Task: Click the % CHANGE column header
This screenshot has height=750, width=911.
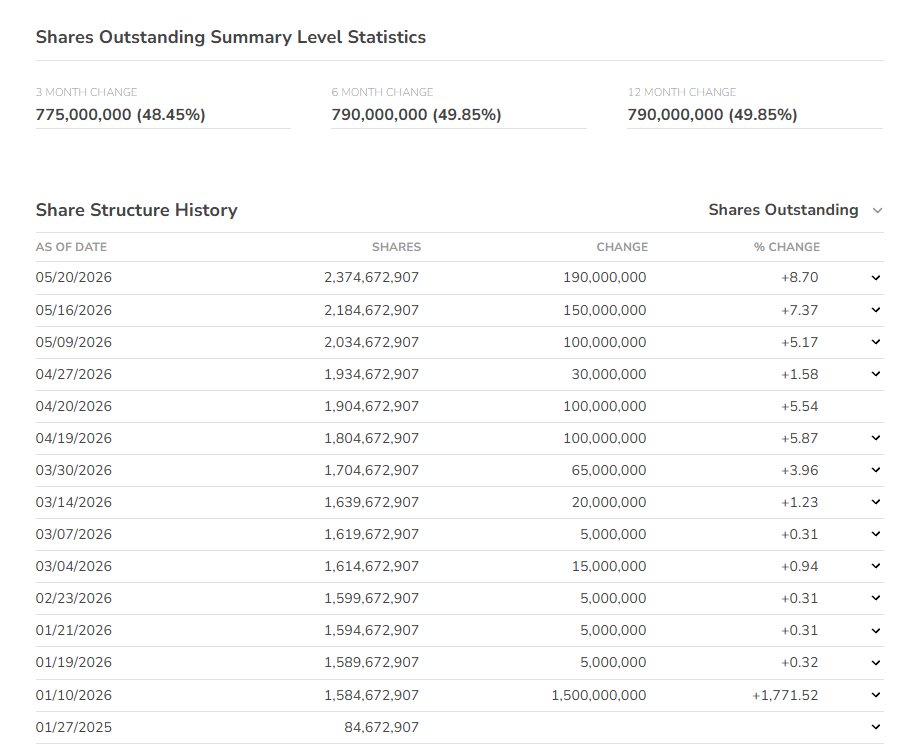Action: pos(787,247)
